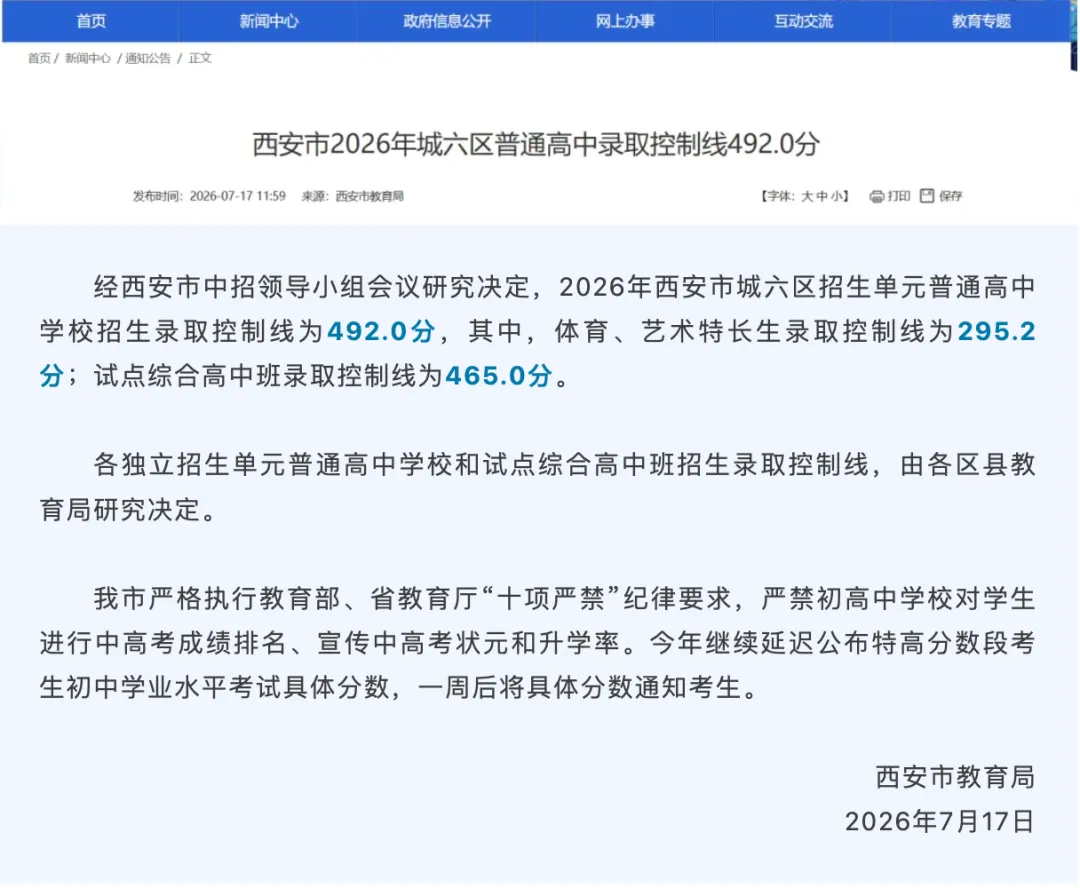Click the printer icon
This screenshot has width=1080, height=888.
tap(877, 196)
